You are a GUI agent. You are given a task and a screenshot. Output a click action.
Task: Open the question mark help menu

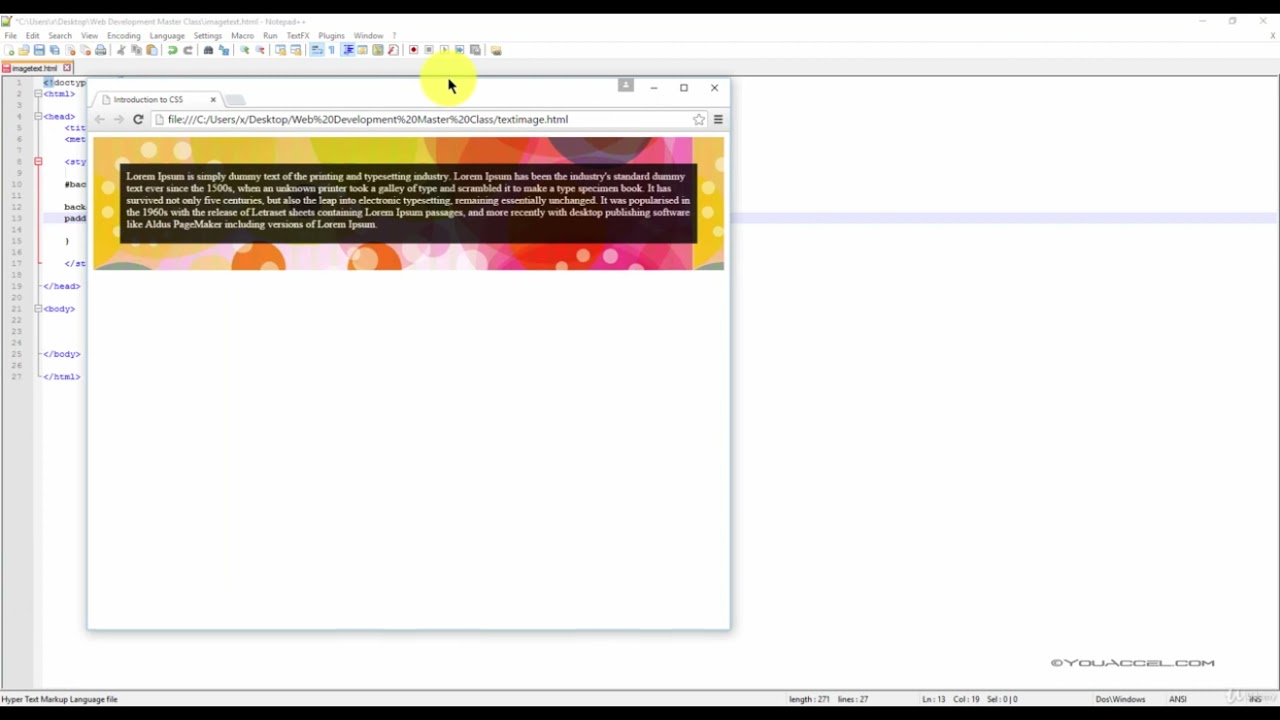point(394,36)
